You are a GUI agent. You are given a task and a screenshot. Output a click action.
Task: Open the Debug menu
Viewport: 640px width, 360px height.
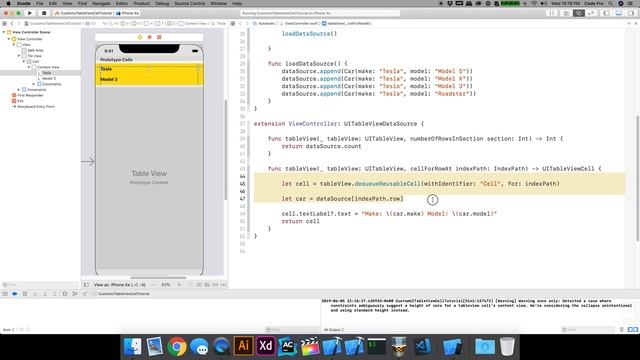[162, 3]
